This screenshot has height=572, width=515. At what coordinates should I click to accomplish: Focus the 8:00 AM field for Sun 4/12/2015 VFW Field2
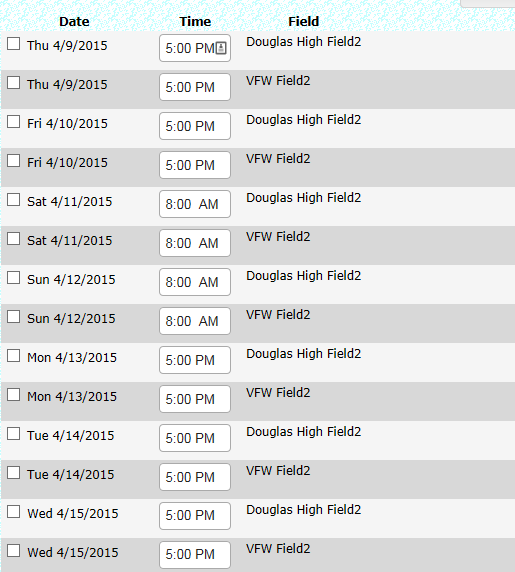click(x=195, y=321)
